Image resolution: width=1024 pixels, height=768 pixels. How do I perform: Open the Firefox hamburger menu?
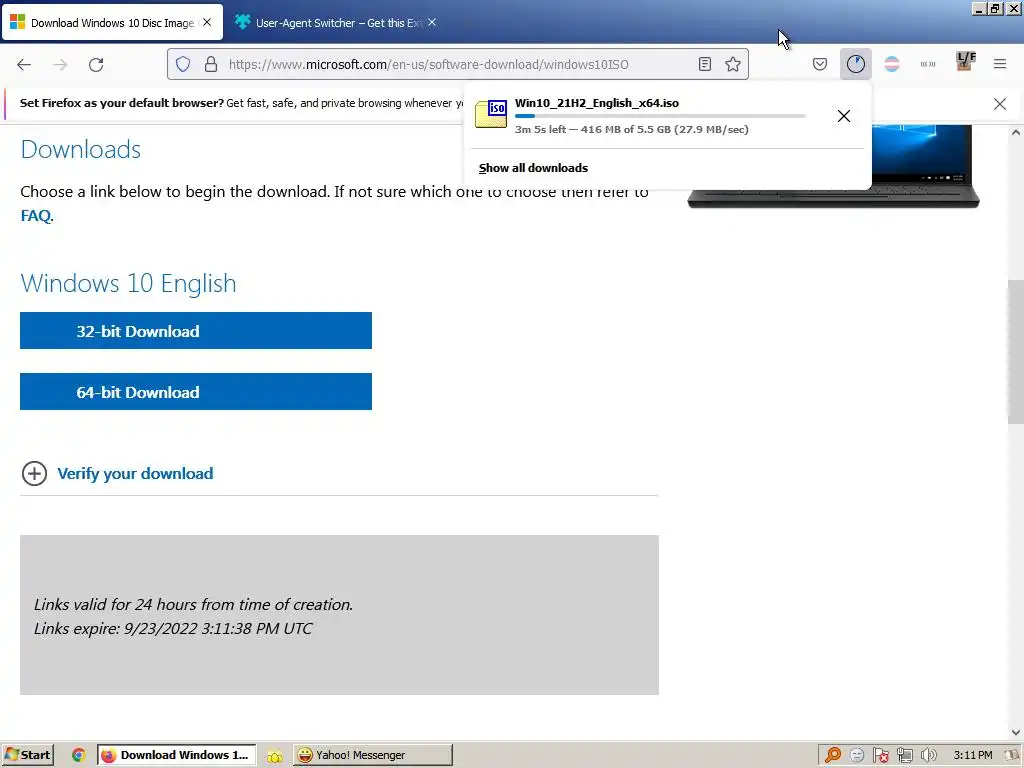click(1000, 64)
